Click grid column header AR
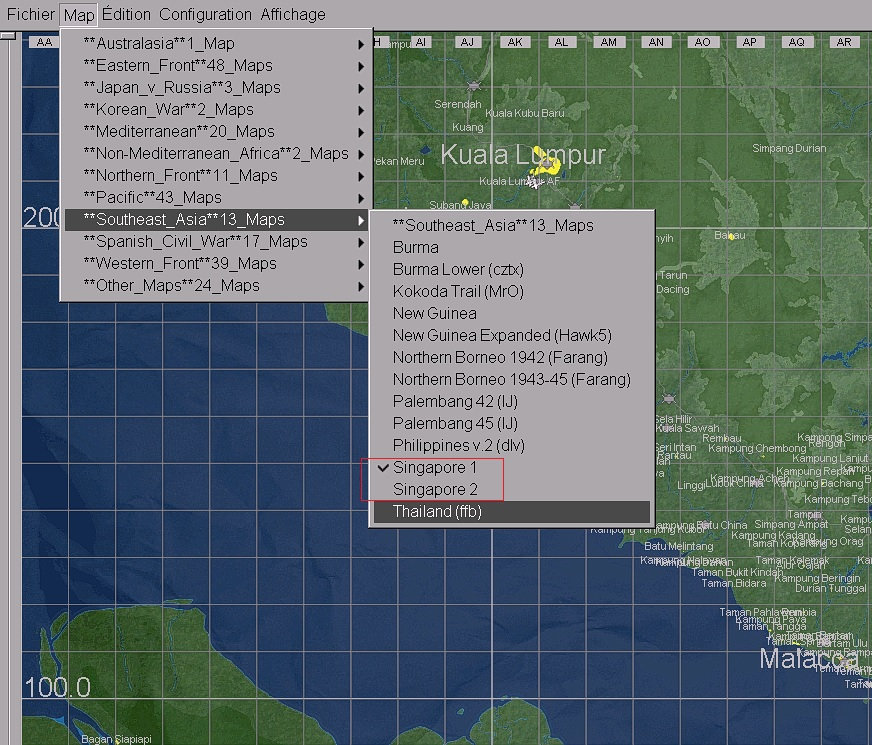 844,42
